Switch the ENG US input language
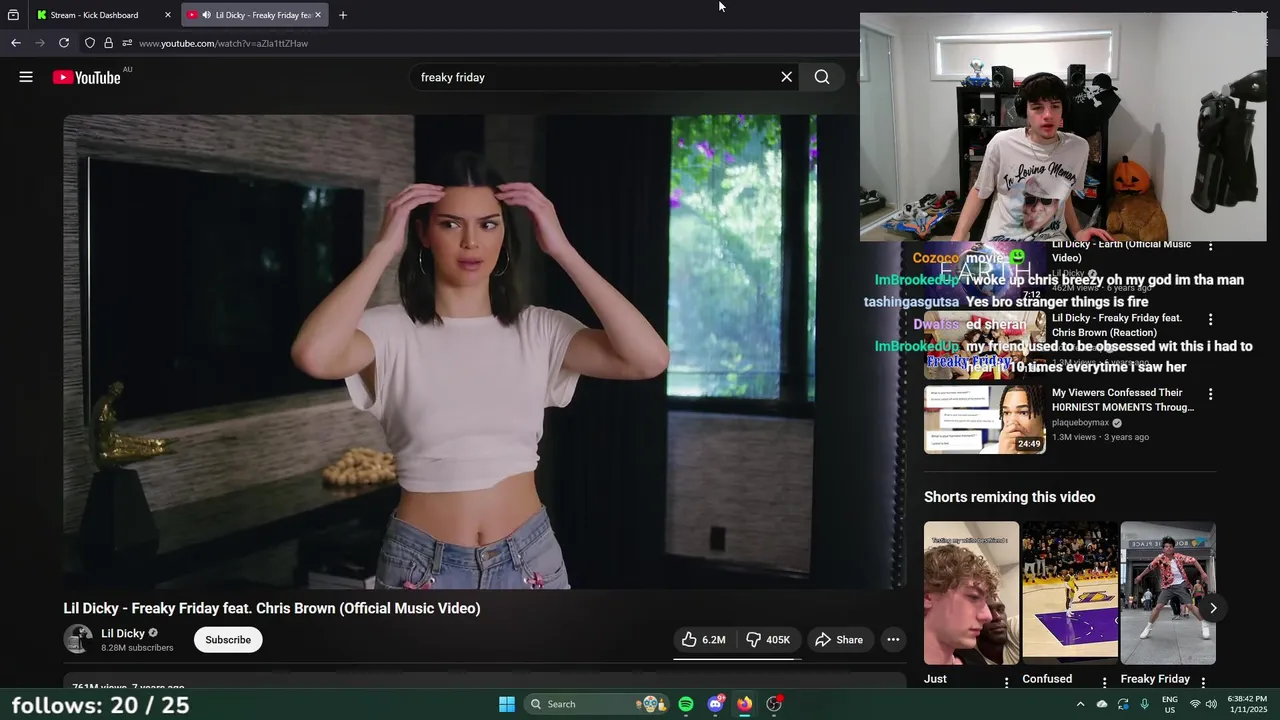The width and height of the screenshot is (1280, 720). pos(1170,704)
